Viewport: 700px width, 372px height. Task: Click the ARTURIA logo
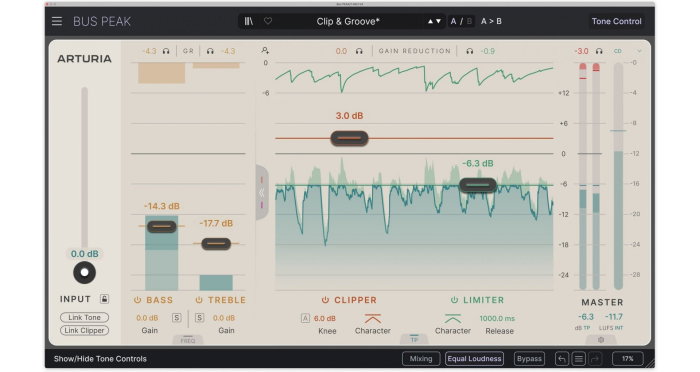(84, 59)
